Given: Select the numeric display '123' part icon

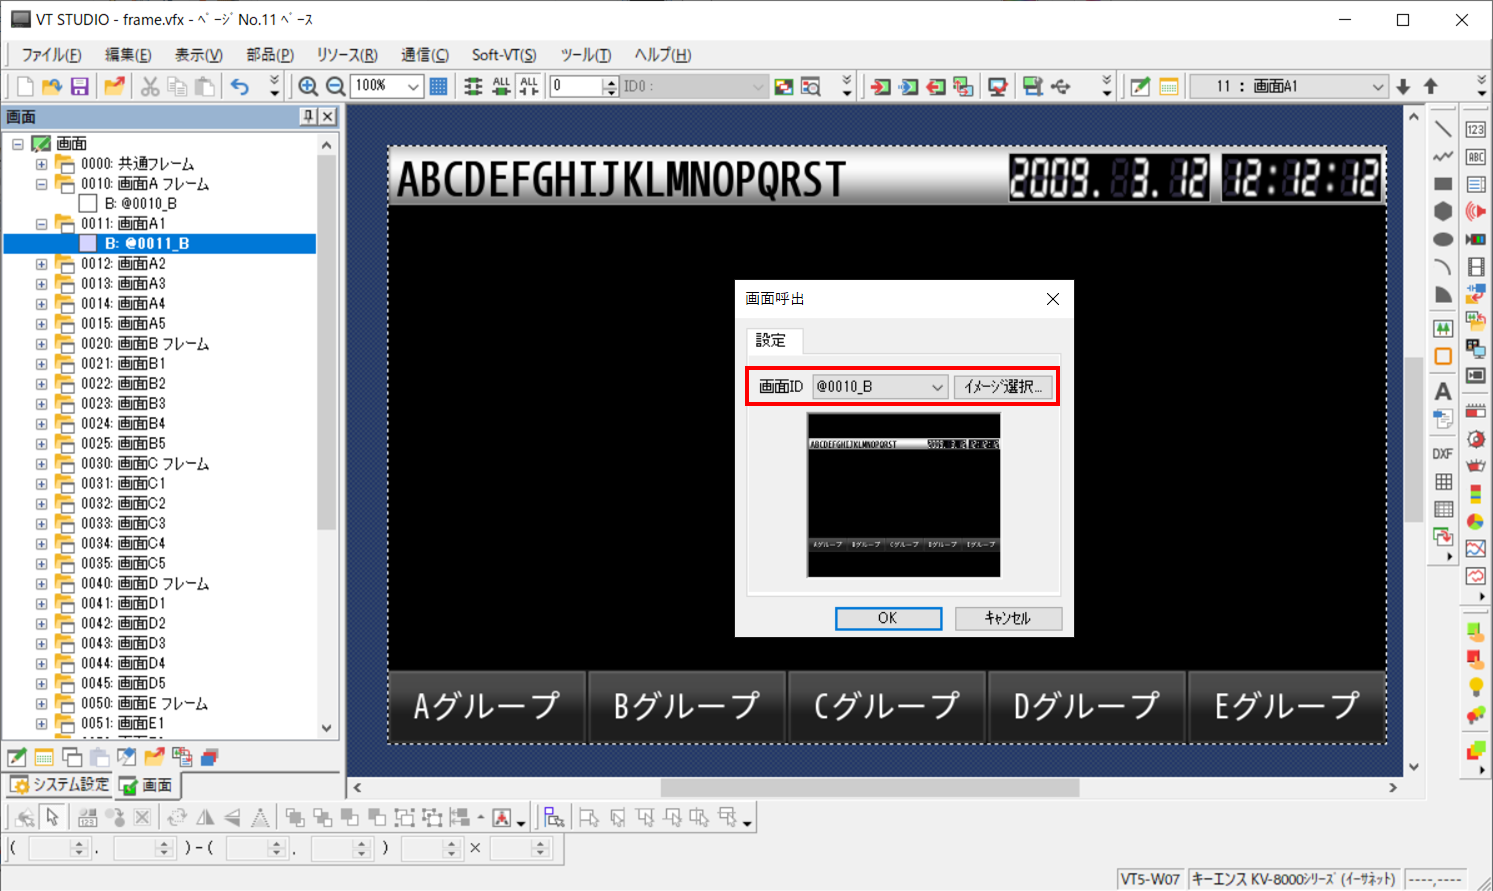Looking at the screenshot, I should [1475, 129].
